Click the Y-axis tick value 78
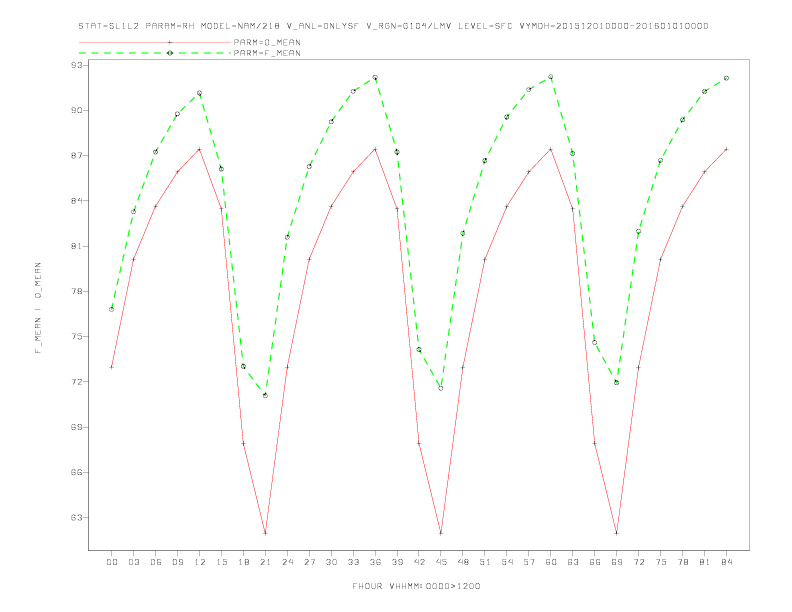The image size is (792, 612). pyautogui.click(x=77, y=291)
